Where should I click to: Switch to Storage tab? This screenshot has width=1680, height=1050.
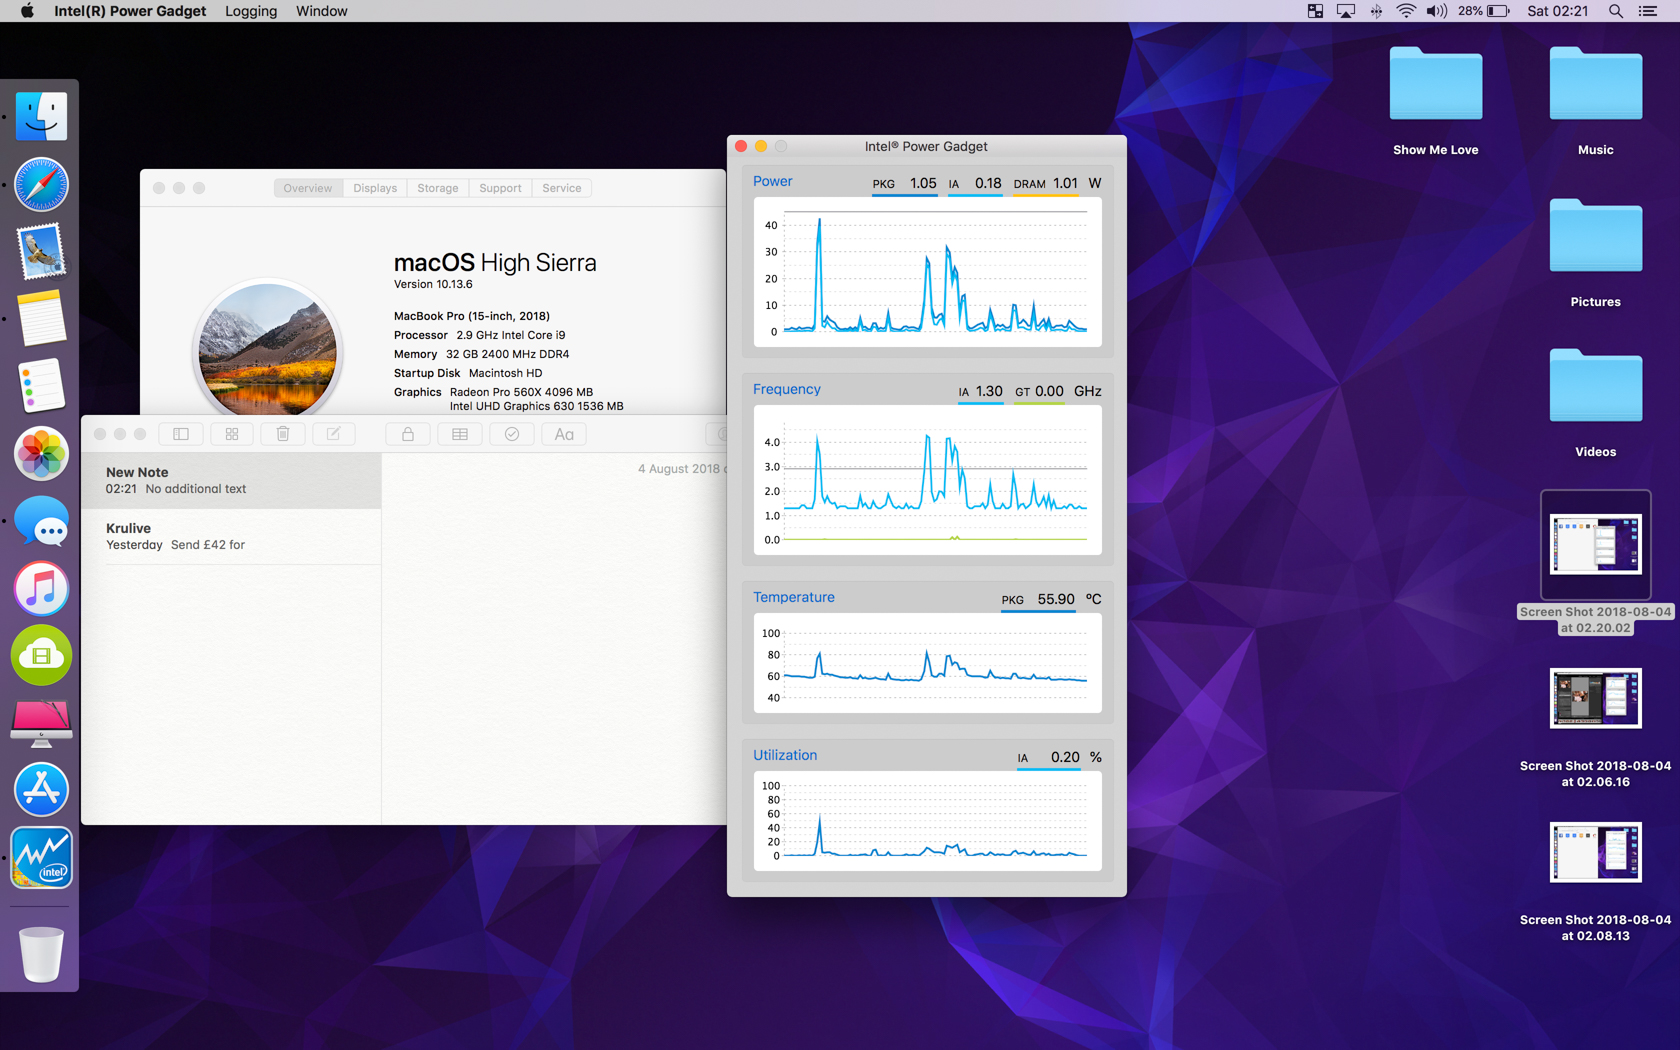[438, 188]
